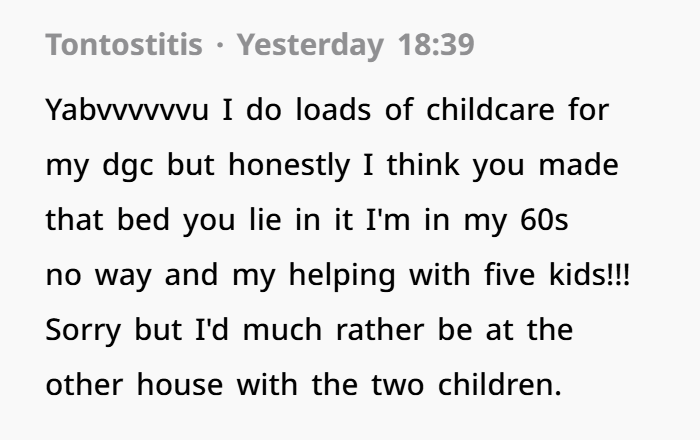Viewport: 700px width, 440px height.
Task: Click the text kids!!!
Action: tap(589, 274)
